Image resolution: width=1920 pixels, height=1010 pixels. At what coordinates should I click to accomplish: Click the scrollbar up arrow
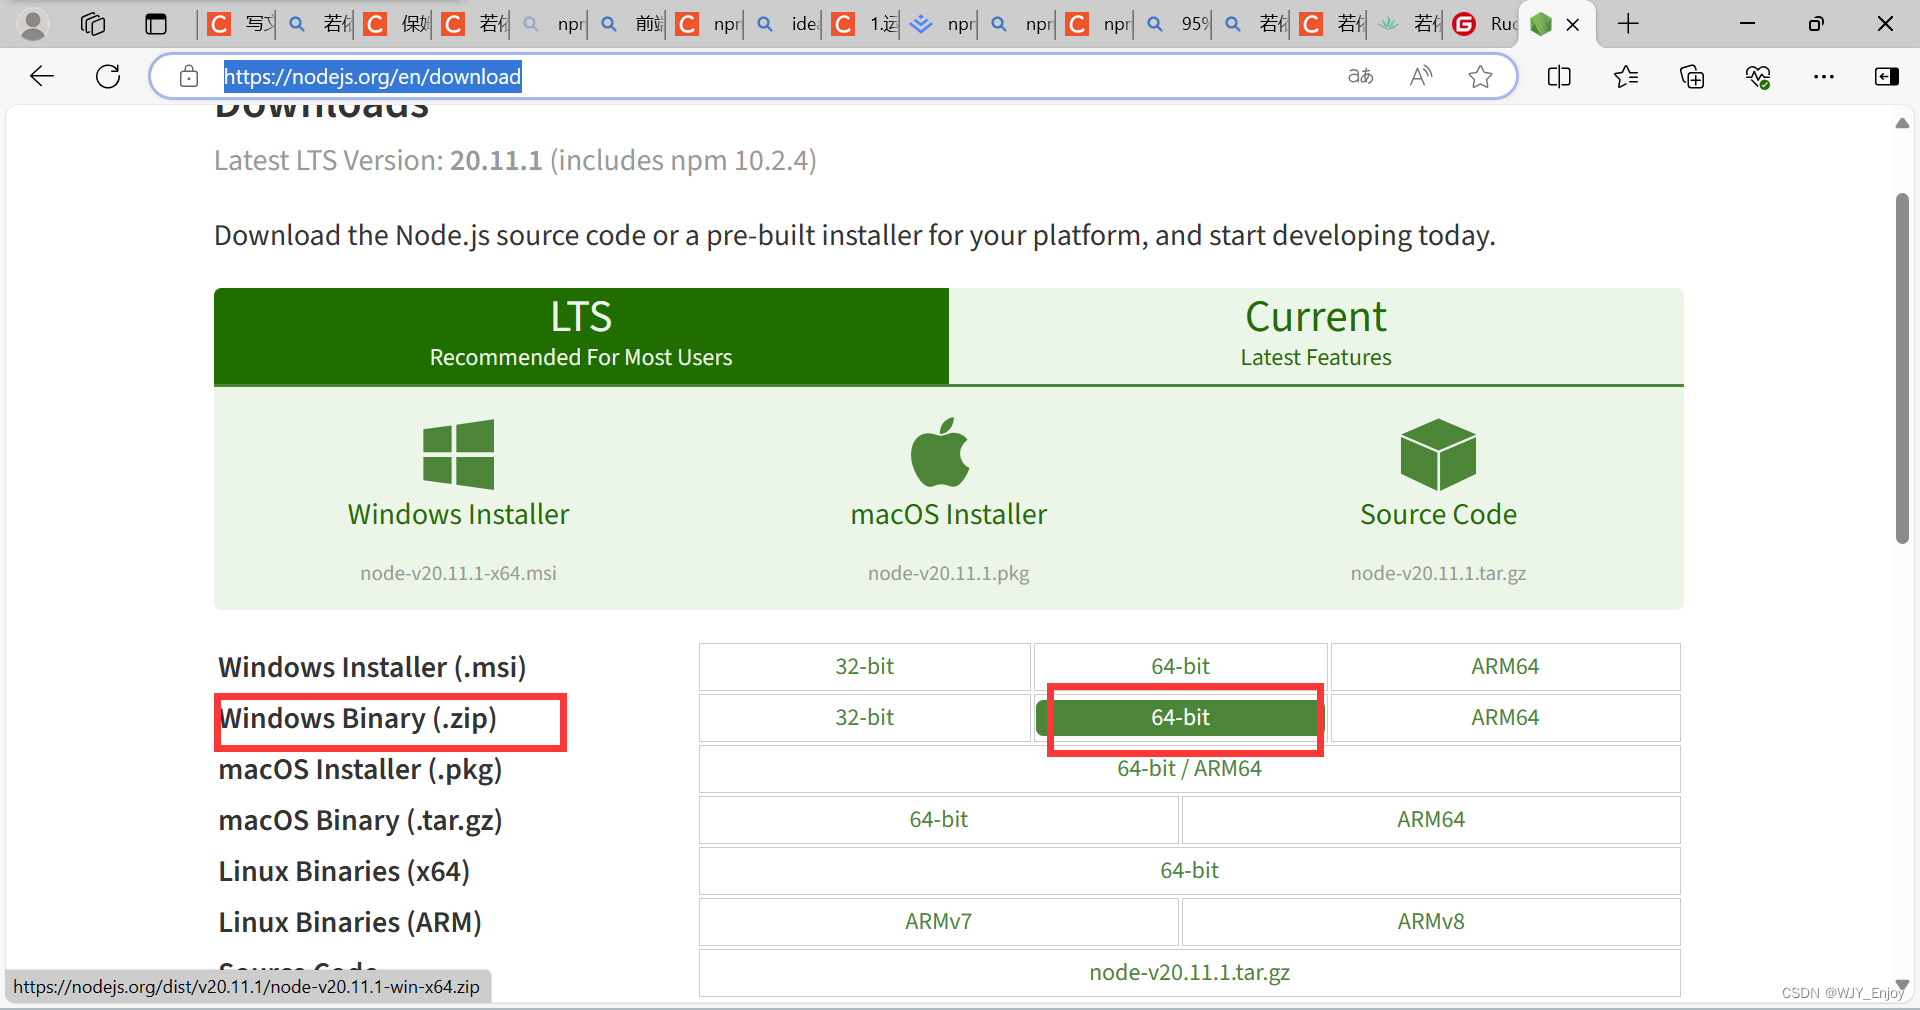click(1902, 123)
